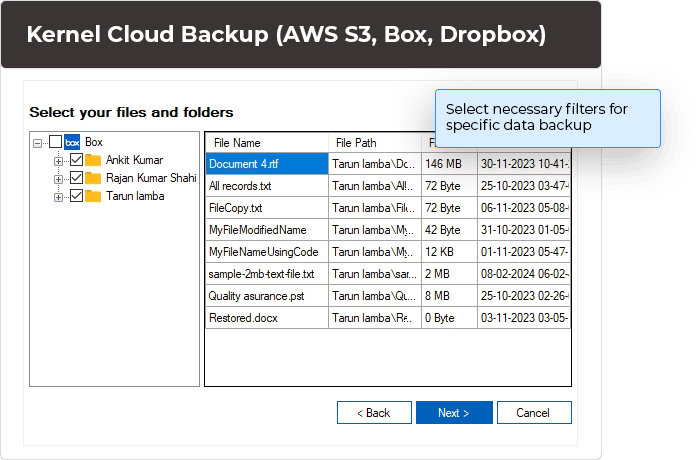Click the 146 MB size cell
This screenshot has height=460, width=700.
point(449,164)
